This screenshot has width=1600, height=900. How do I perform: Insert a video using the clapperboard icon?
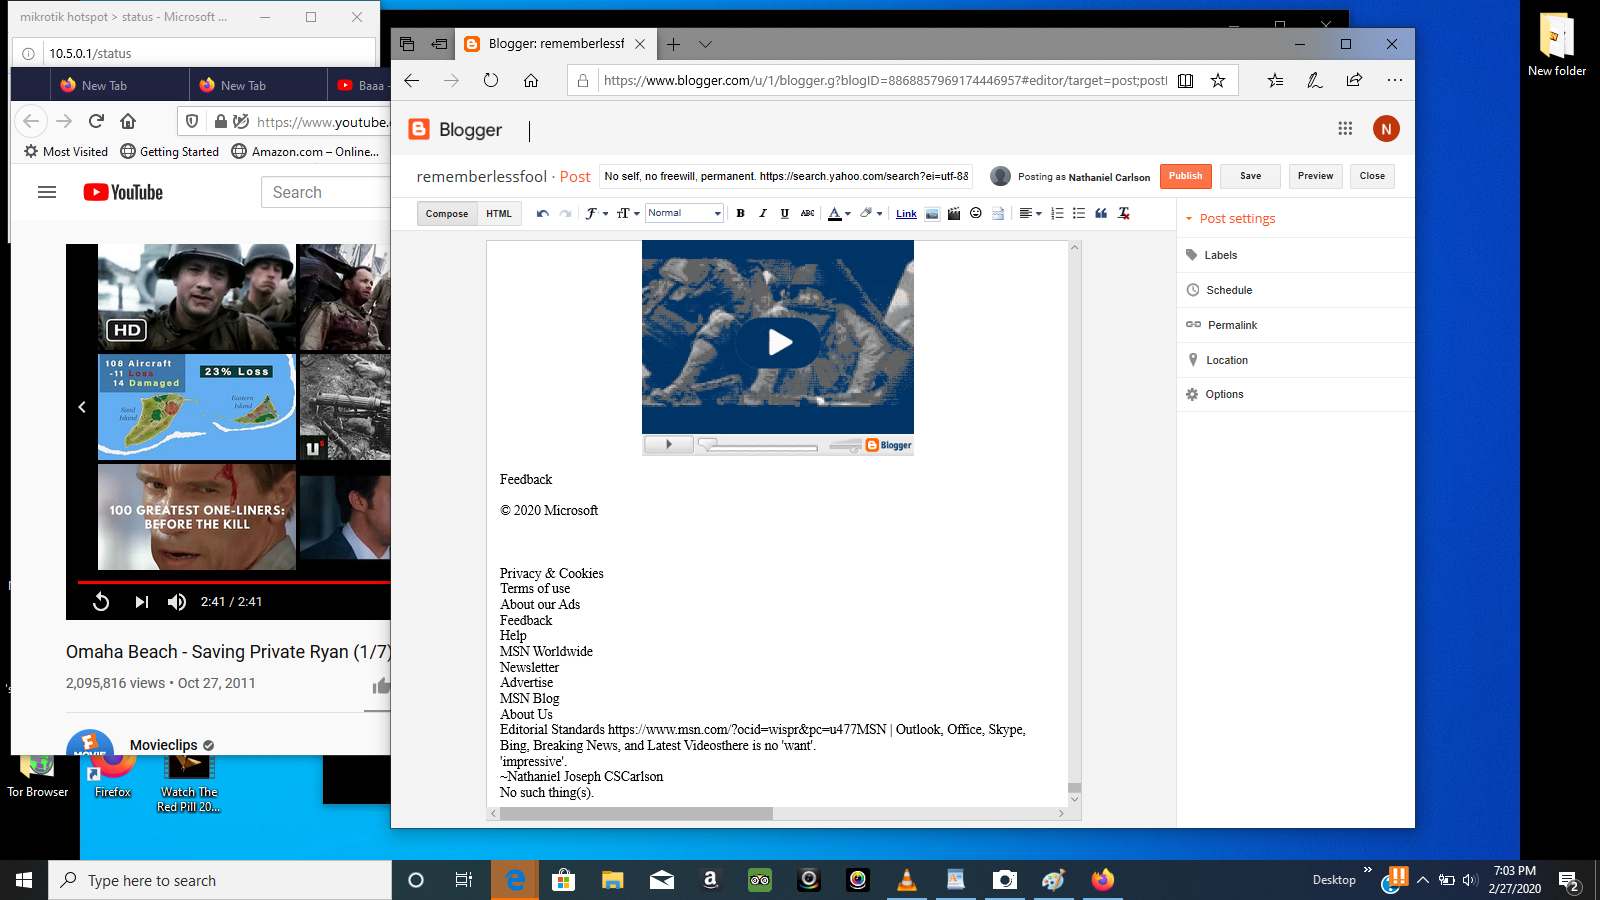(954, 213)
